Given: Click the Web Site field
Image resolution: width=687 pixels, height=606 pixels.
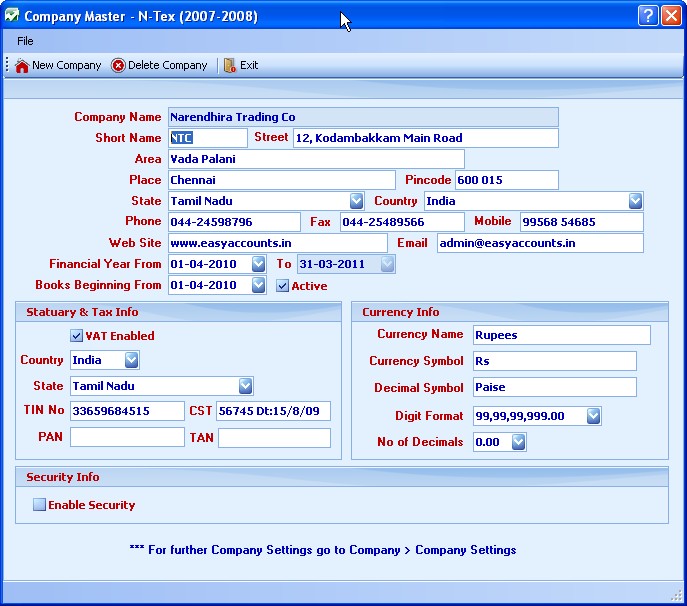Looking at the screenshot, I should click(278, 243).
